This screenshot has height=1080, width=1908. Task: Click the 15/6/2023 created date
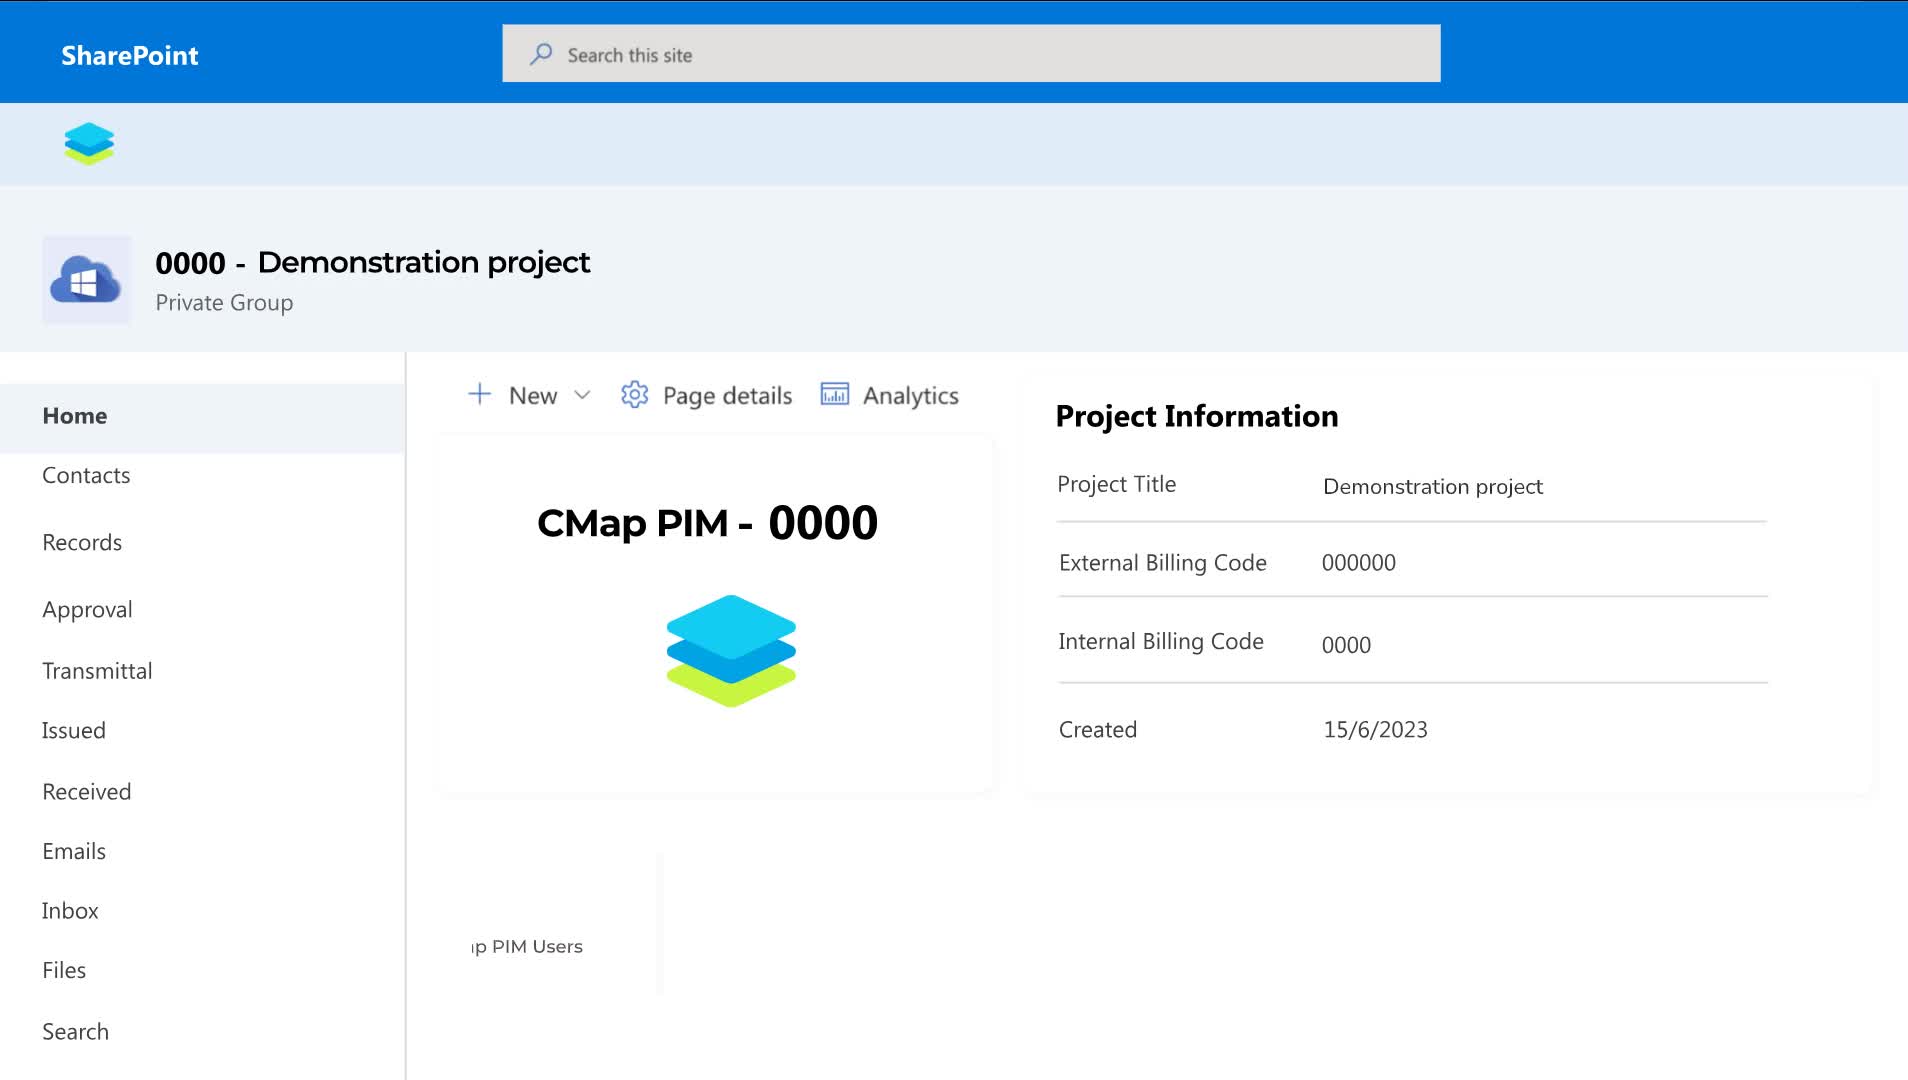click(1375, 730)
